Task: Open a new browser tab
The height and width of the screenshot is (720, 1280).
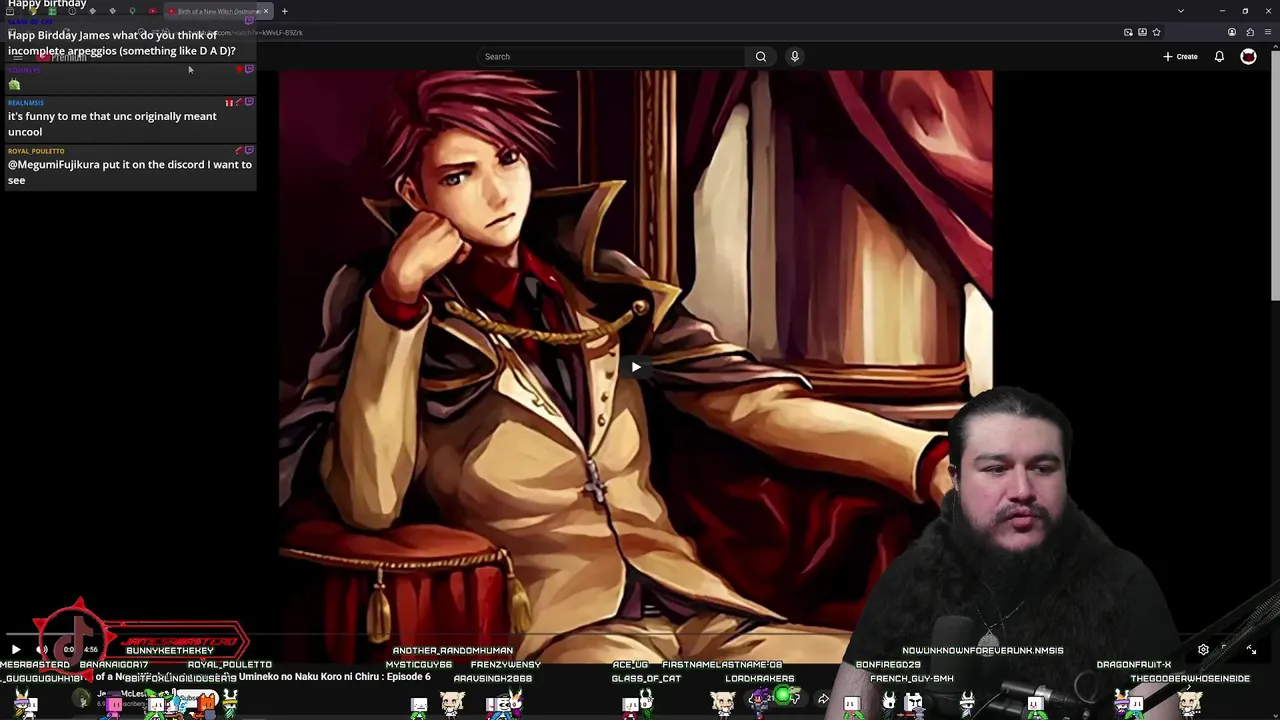Action: [285, 11]
